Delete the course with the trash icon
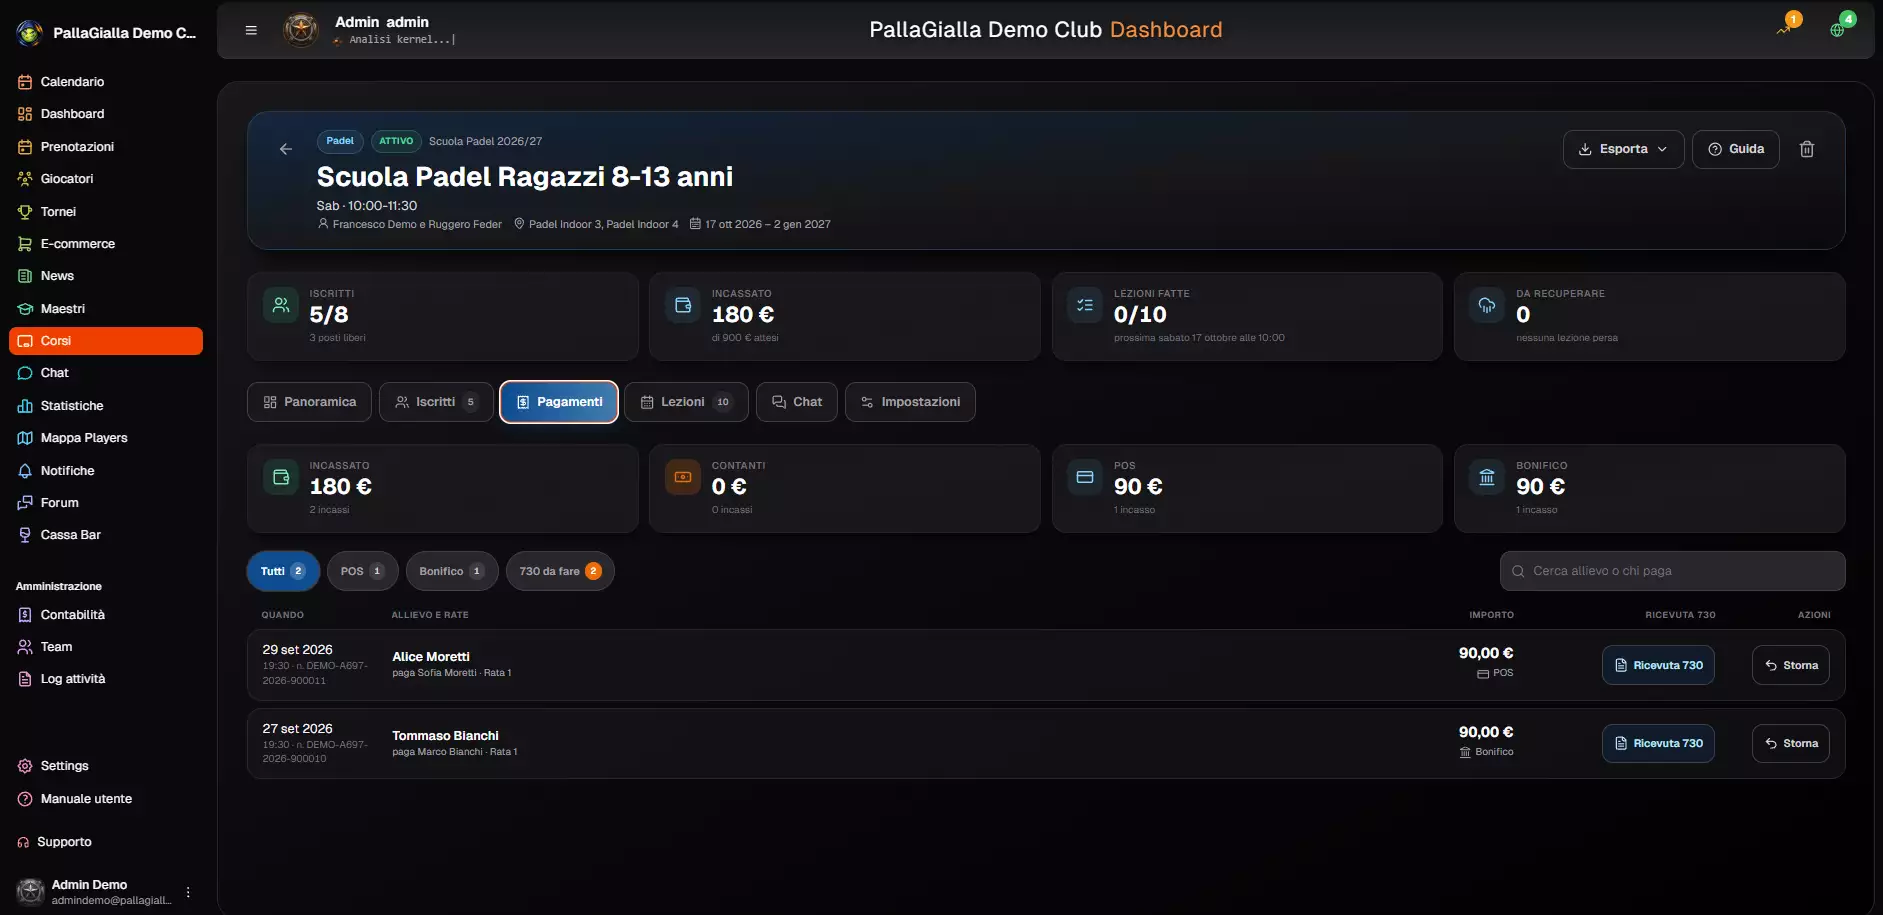This screenshot has height=915, width=1883. [x=1807, y=149]
